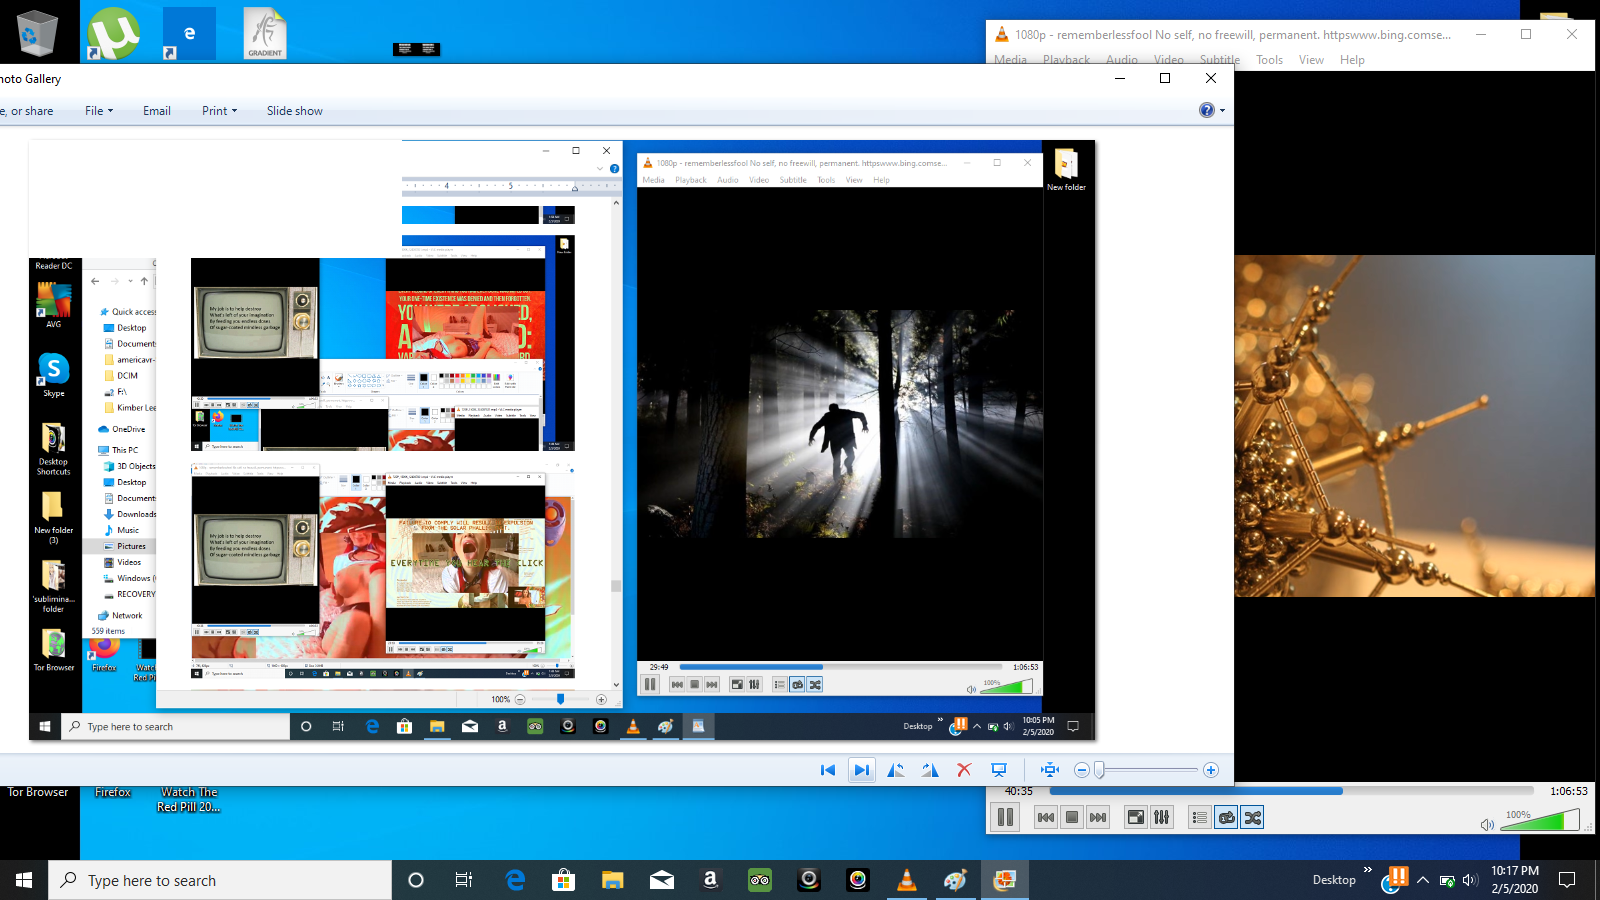Zoom out with the minus button
Image resolution: width=1600 pixels, height=900 pixels.
click(1081, 770)
